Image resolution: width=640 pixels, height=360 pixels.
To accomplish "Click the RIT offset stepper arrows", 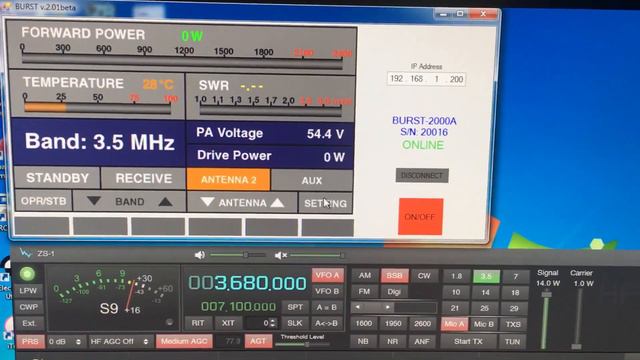I will [273, 323].
